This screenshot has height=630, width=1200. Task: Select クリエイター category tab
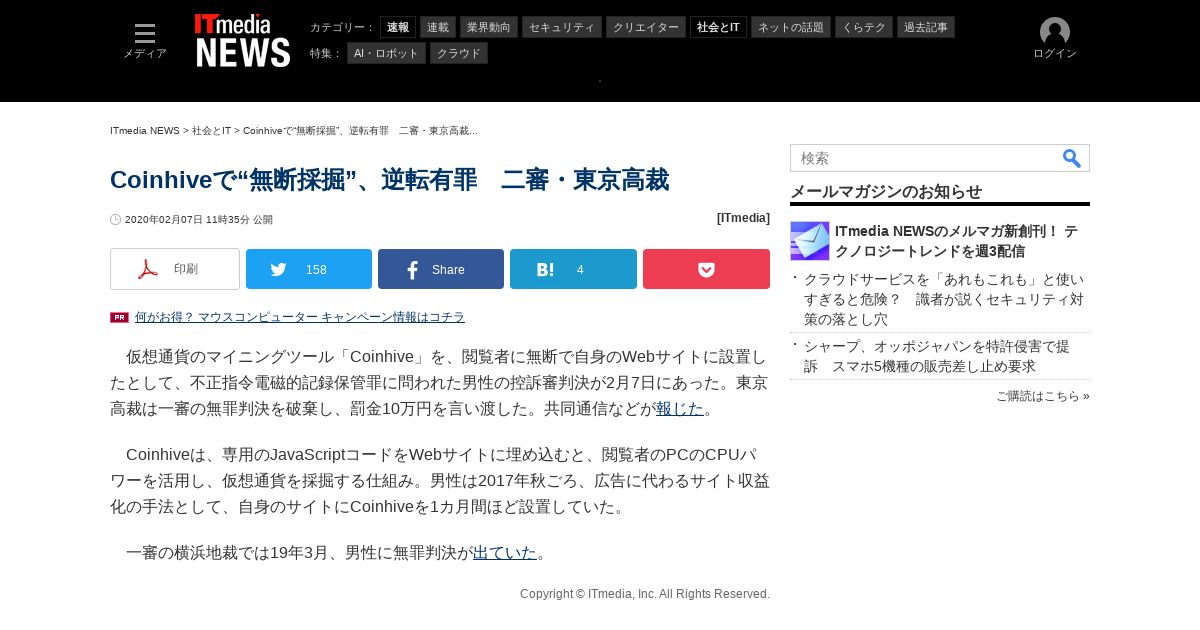click(646, 27)
